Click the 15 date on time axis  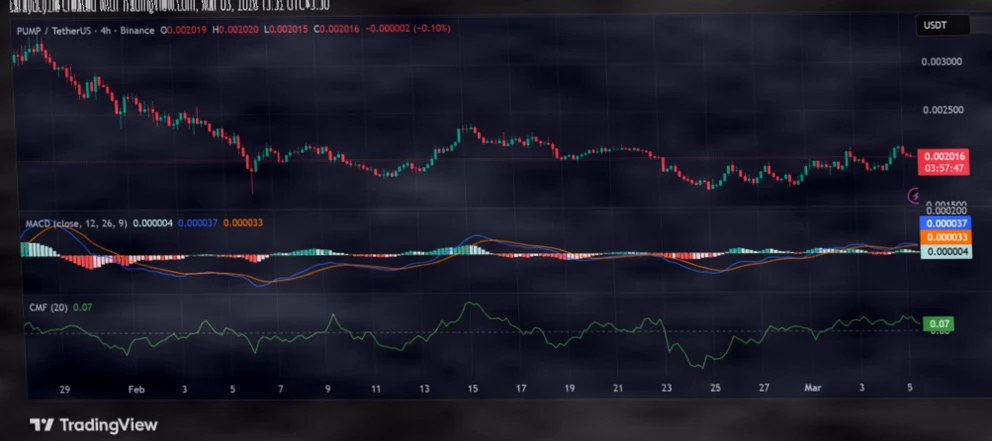coord(473,389)
